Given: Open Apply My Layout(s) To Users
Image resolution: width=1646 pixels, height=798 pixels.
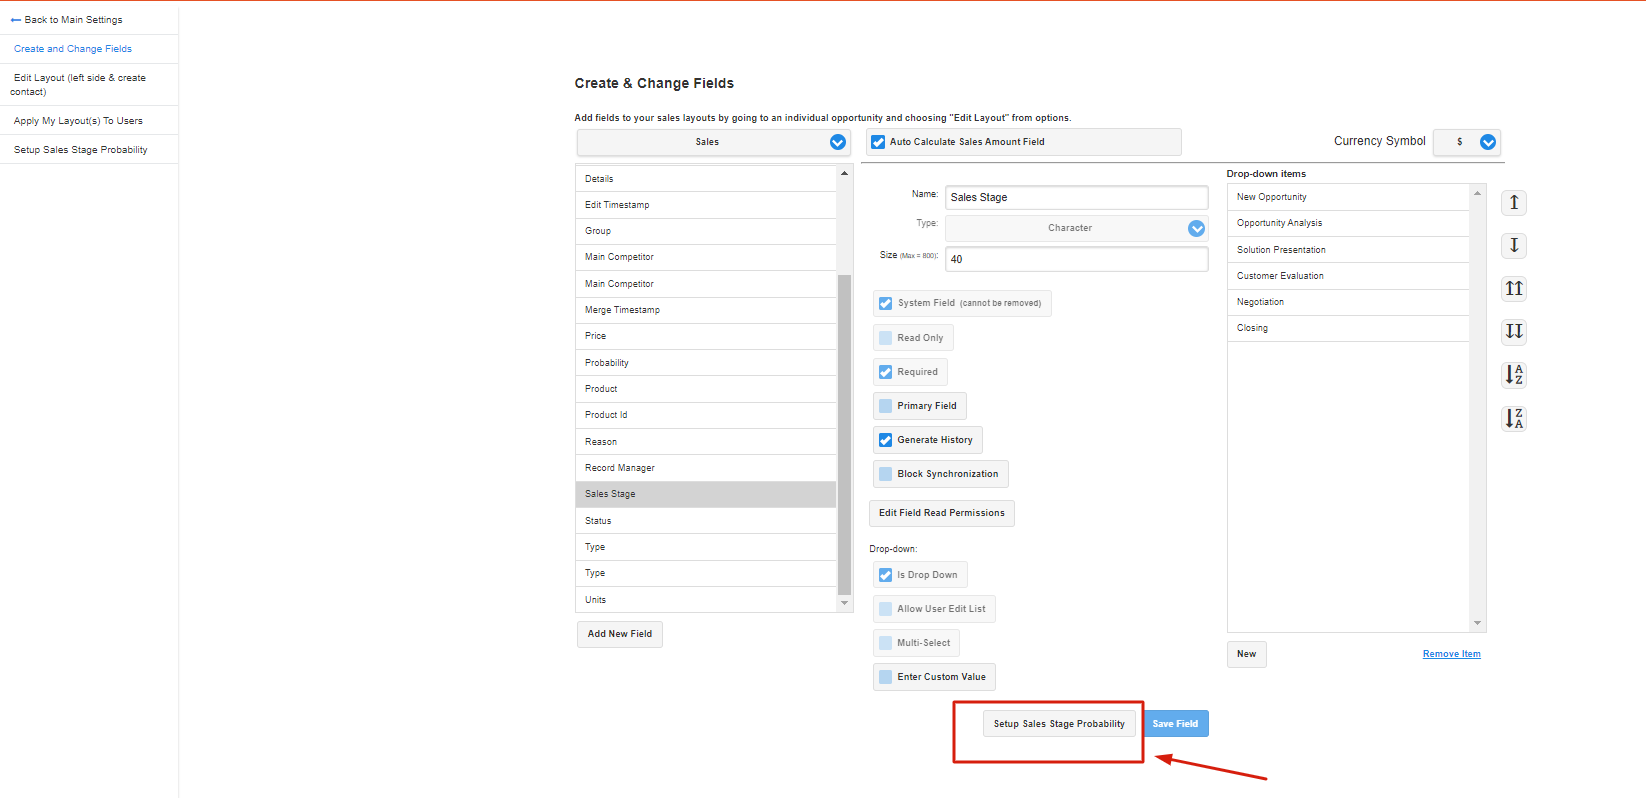Looking at the screenshot, I should tap(78, 121).
